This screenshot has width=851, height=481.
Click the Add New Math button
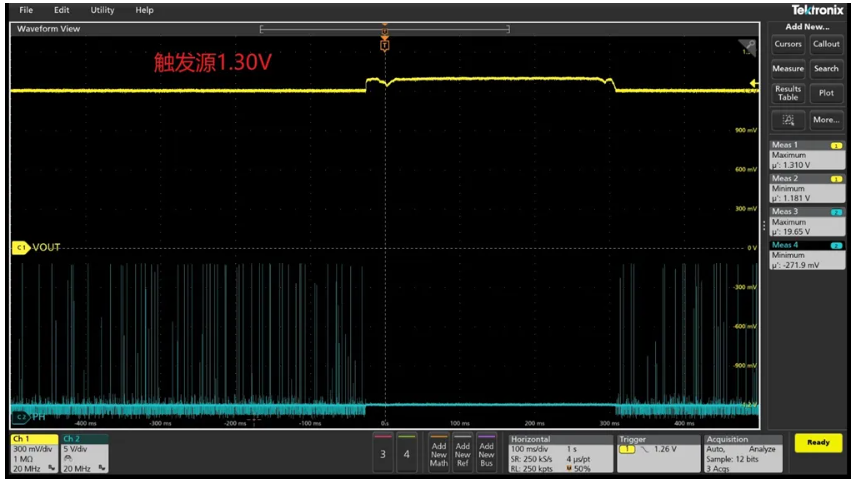click(x=438, y=453)
